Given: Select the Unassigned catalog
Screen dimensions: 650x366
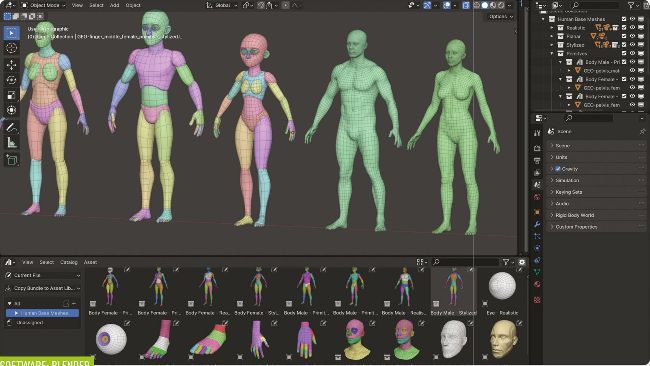Looking at the screenshot, I should pos(29,322).
